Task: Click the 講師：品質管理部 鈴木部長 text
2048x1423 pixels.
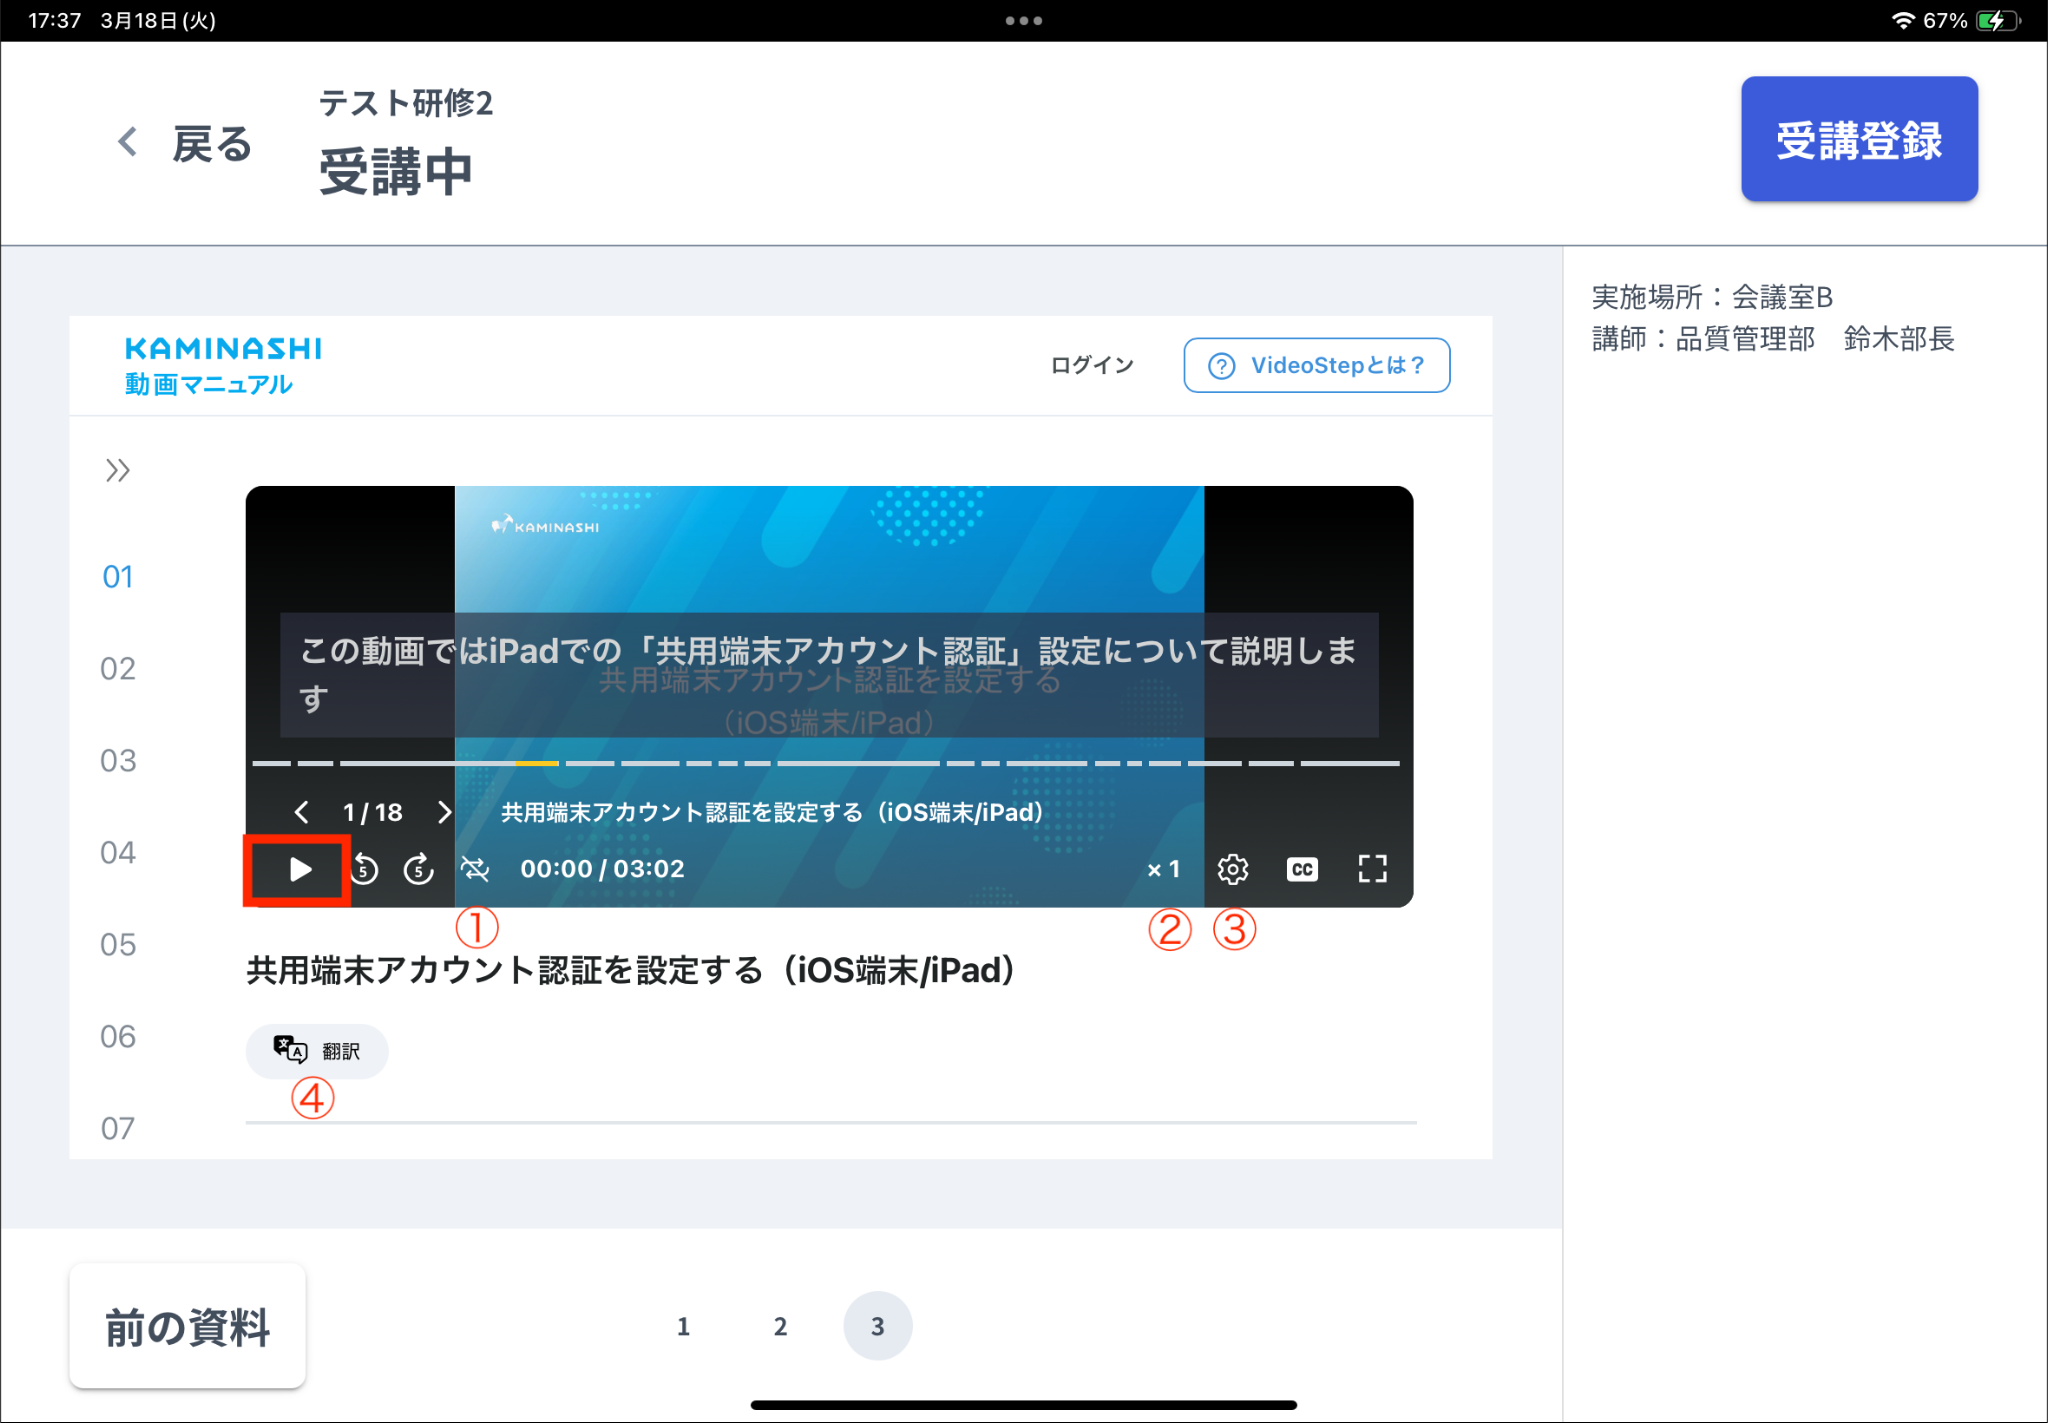Action: 1773,339
